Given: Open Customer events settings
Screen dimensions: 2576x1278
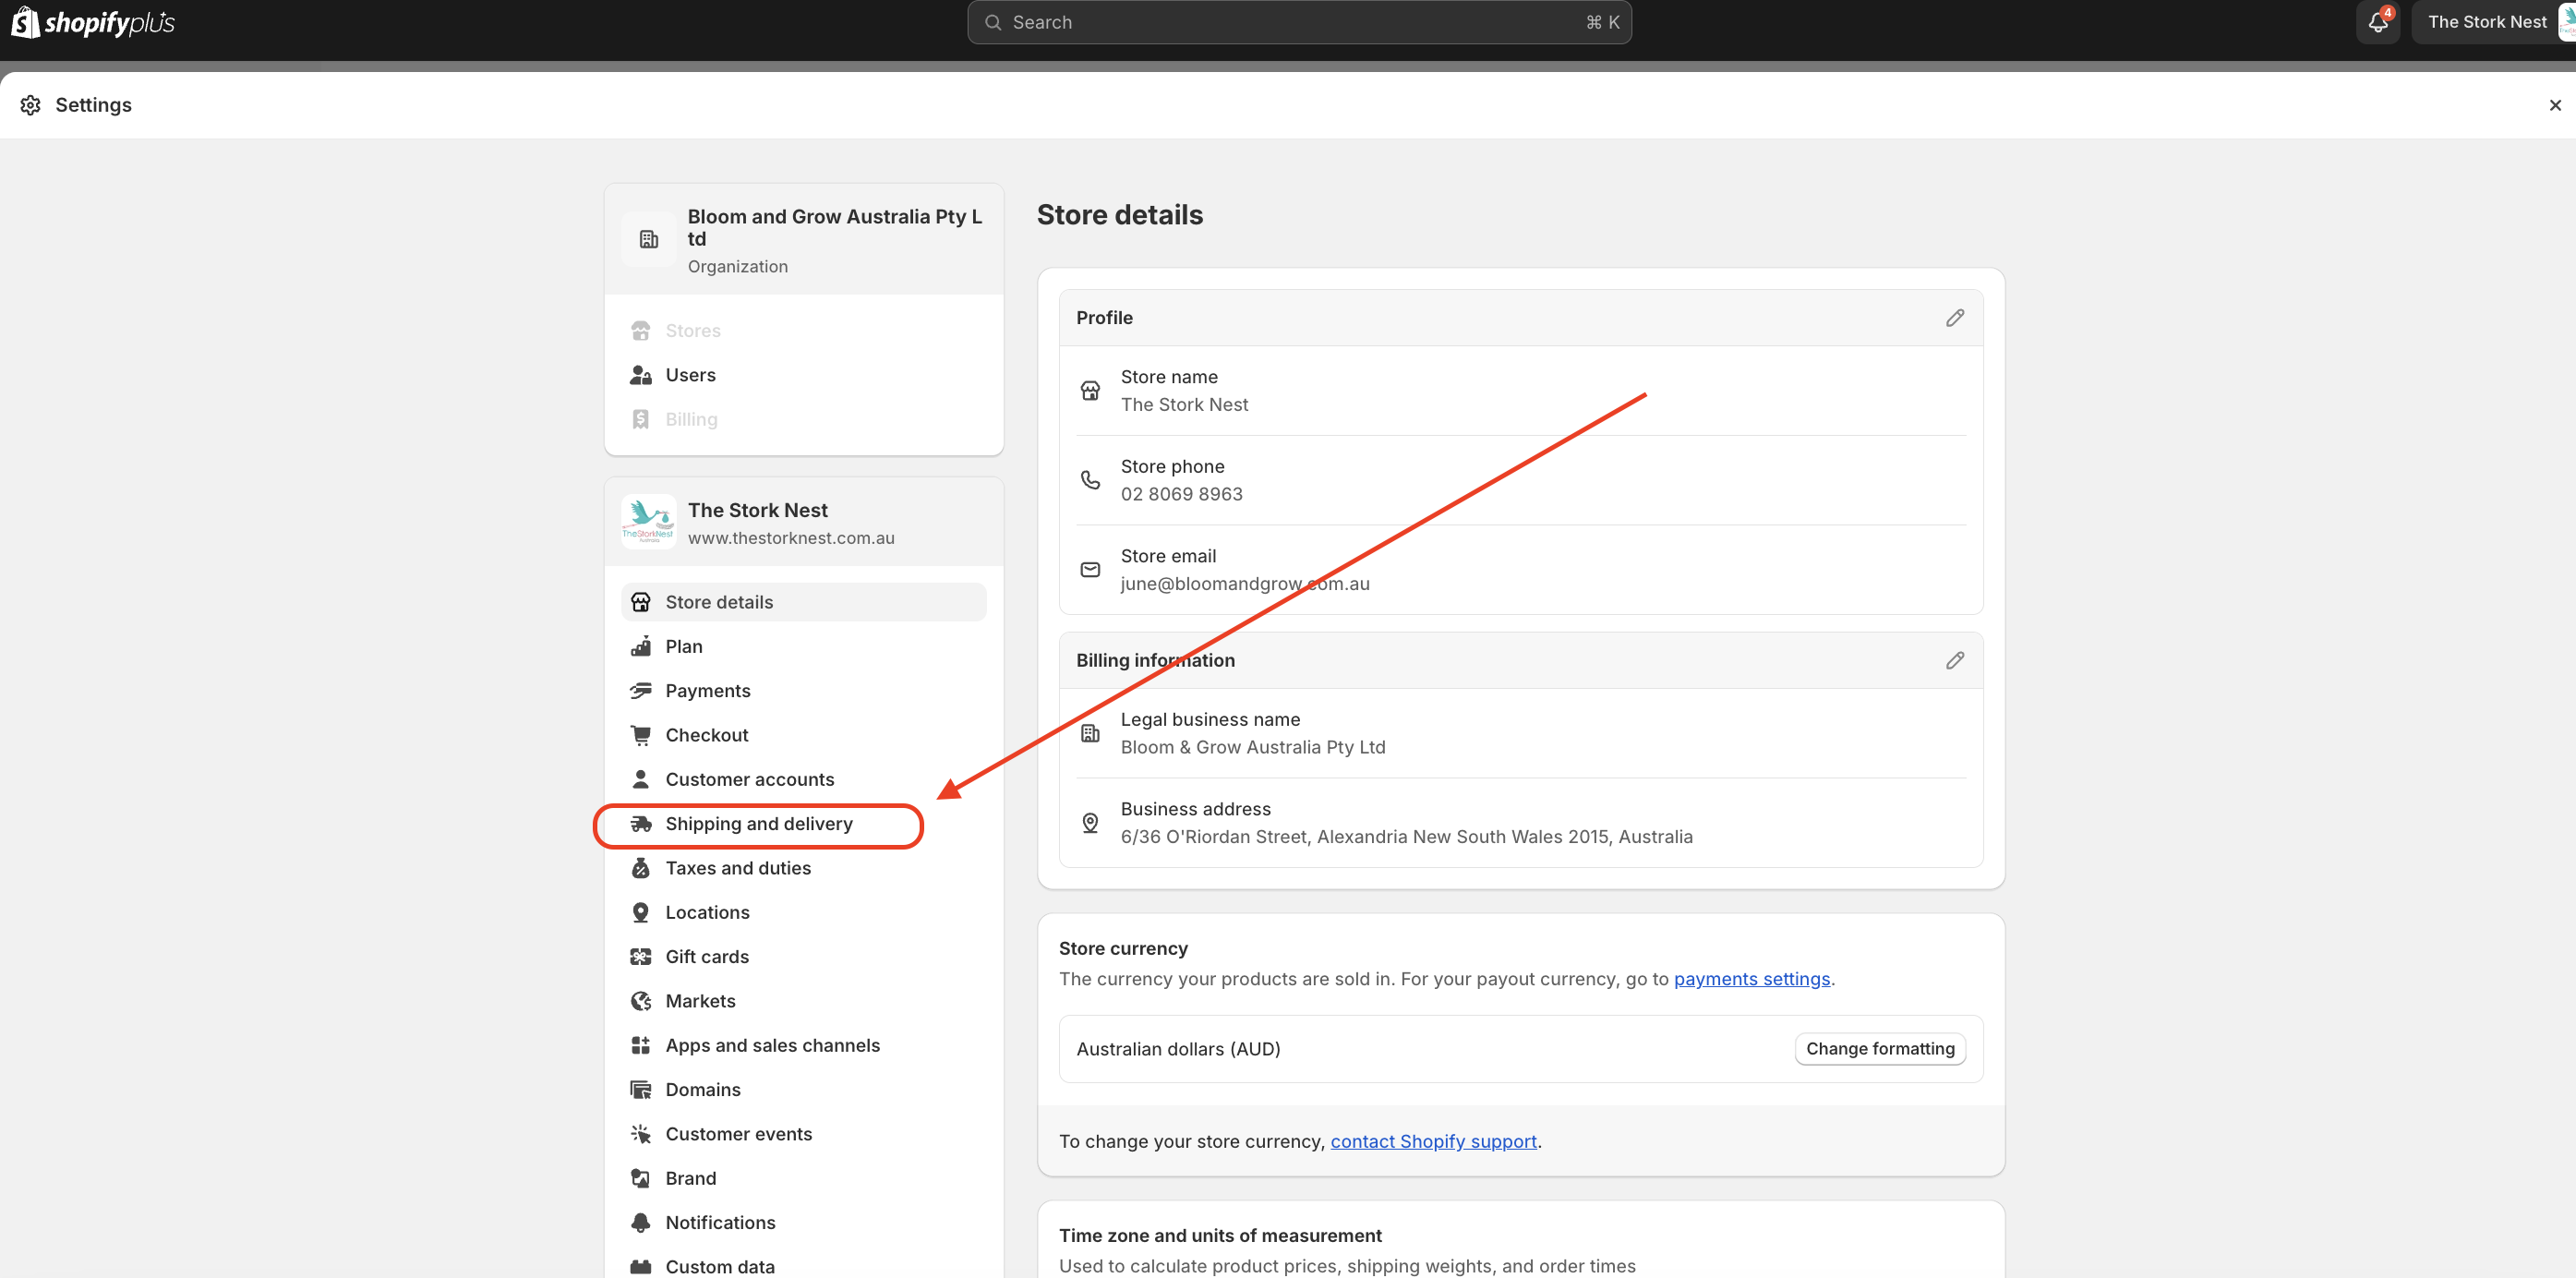Looking at the screenshot, I should pos(804,1134).
